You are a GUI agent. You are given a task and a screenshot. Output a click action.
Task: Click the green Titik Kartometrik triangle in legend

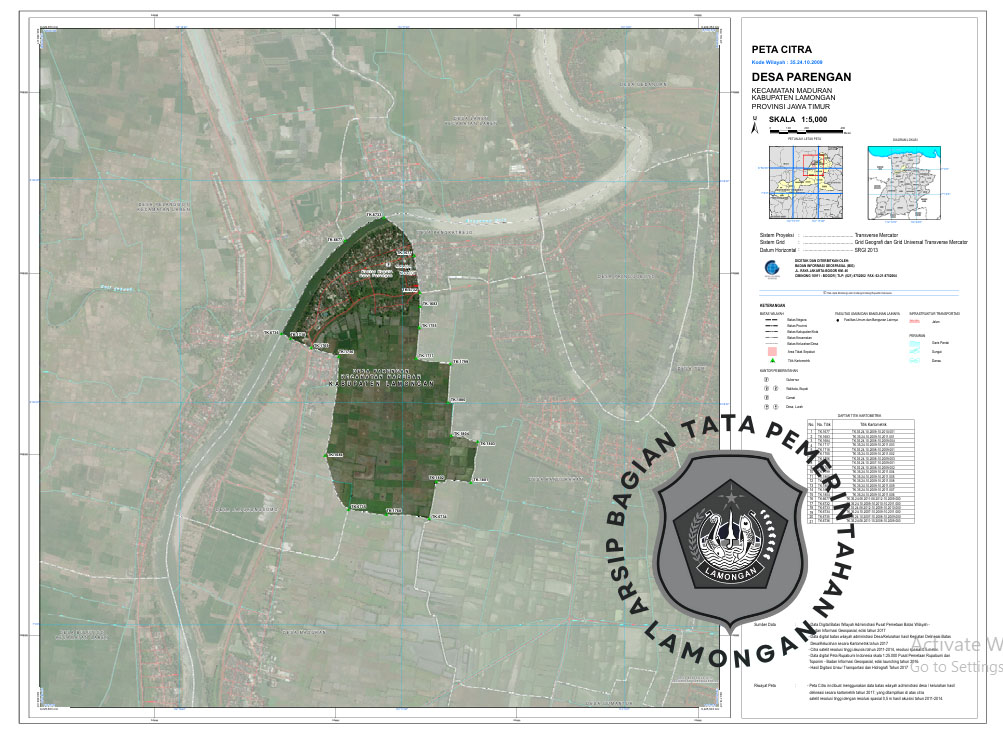click(772, 358)
